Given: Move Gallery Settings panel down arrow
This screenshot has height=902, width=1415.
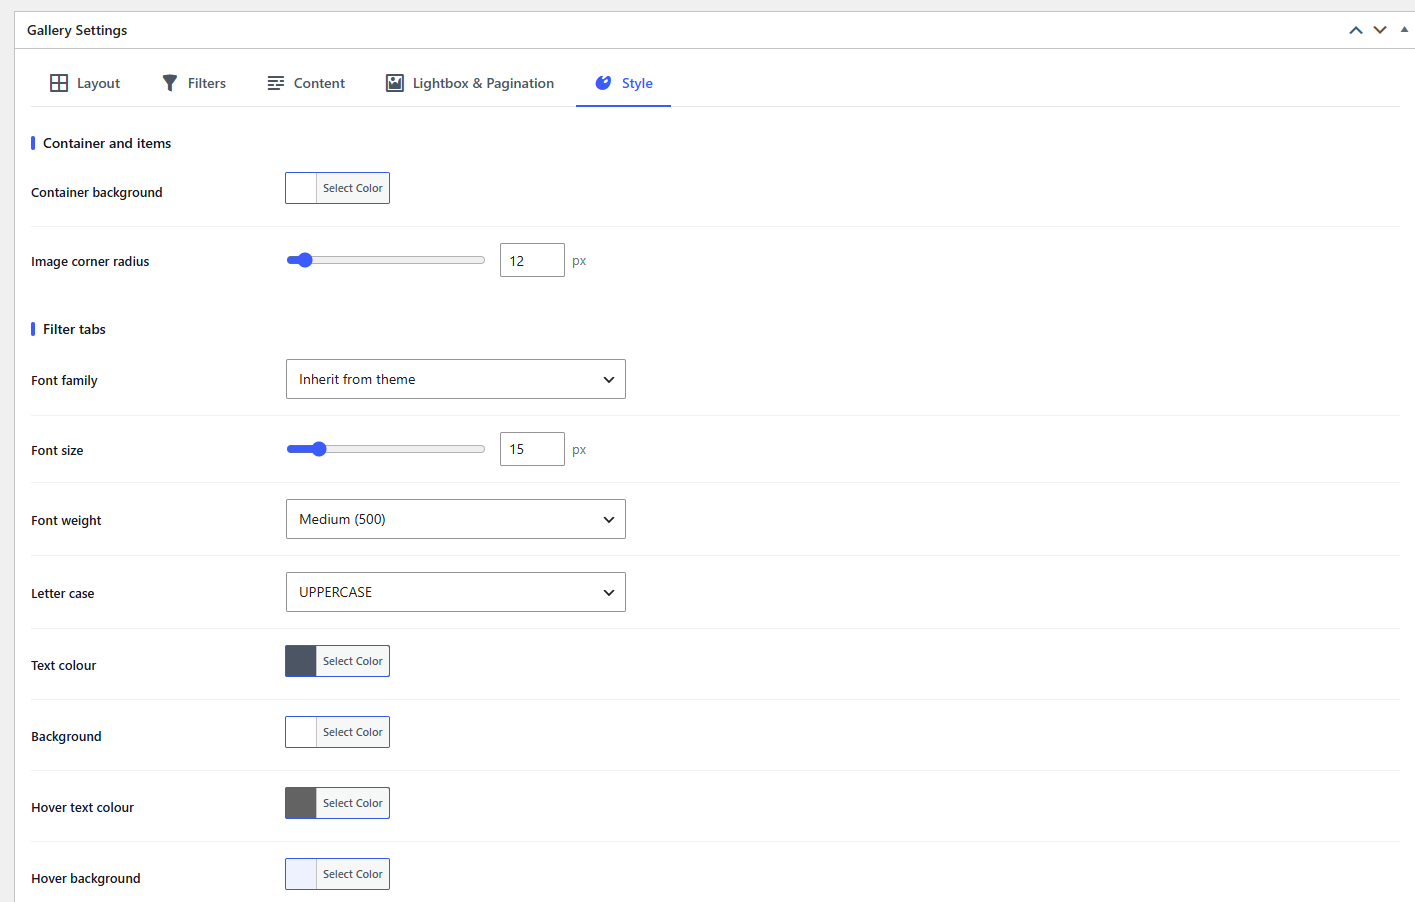Looking at the screenshot, I should pos(1380,30).
